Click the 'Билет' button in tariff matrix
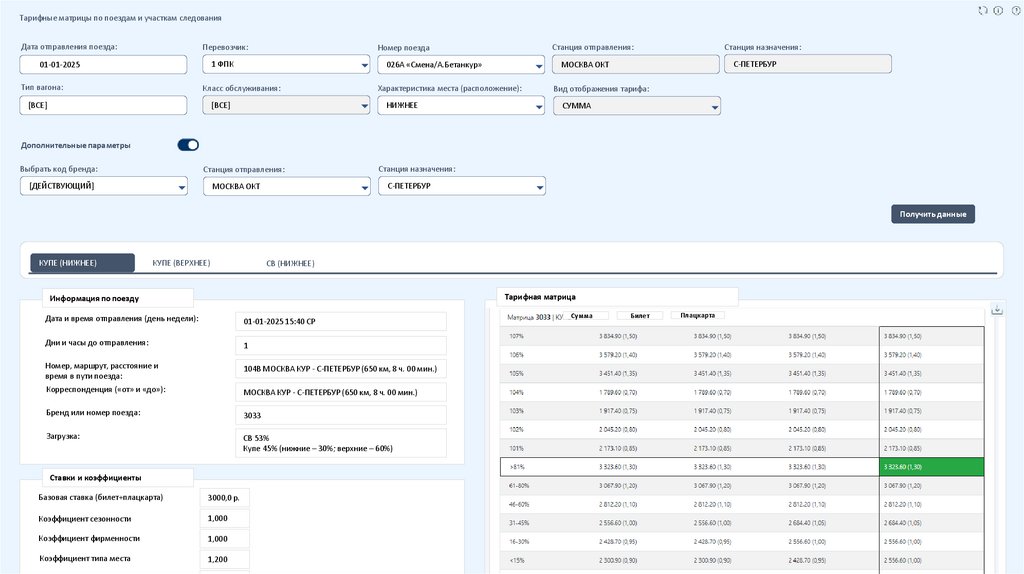The width and height of the screenshot is (1024, 574). tap(640, 315)
